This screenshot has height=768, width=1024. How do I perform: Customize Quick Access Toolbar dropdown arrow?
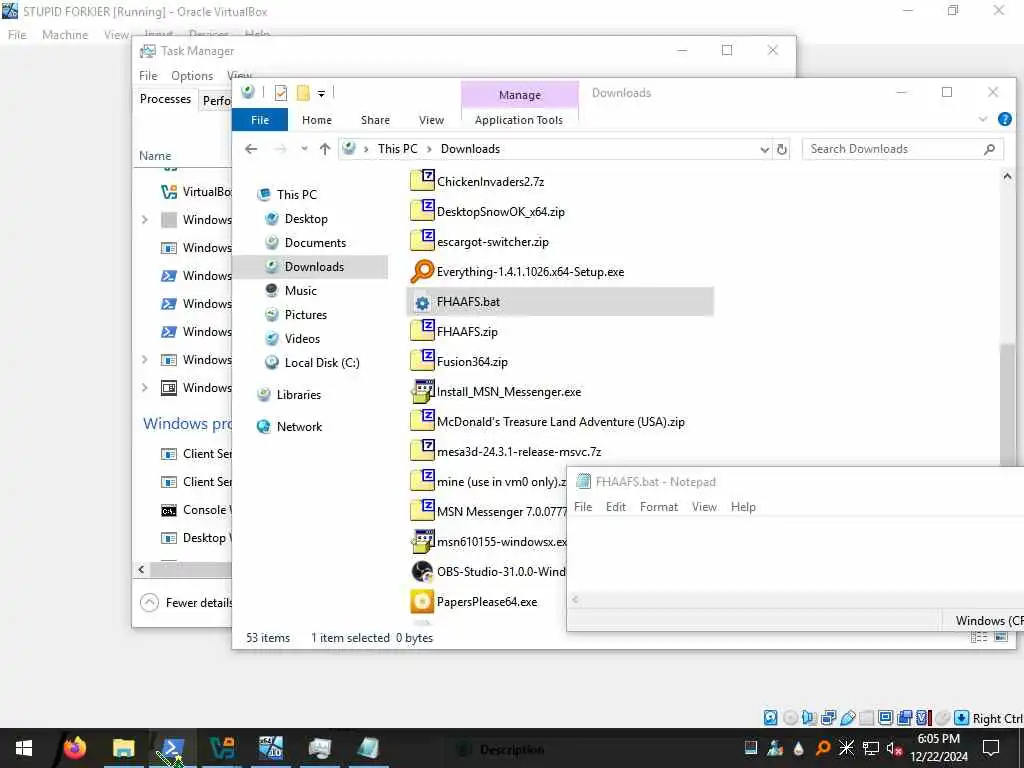(321, 94)
